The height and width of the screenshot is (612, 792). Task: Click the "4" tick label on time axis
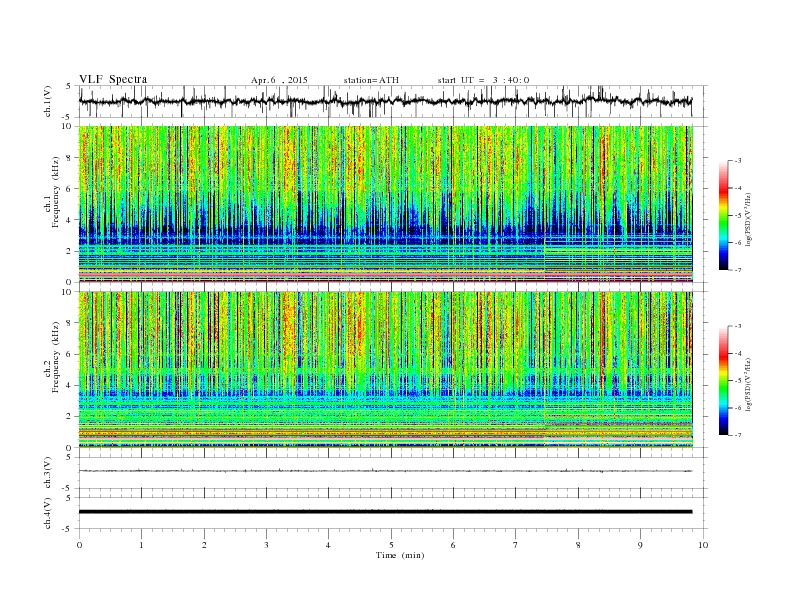[329, 545]
